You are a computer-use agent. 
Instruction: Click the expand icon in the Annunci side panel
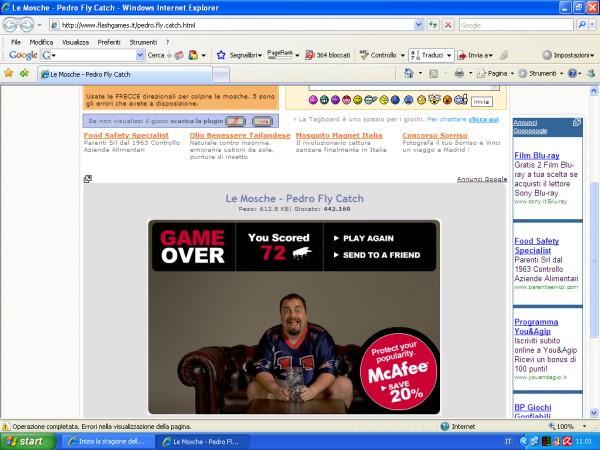[x=576, y=122]
